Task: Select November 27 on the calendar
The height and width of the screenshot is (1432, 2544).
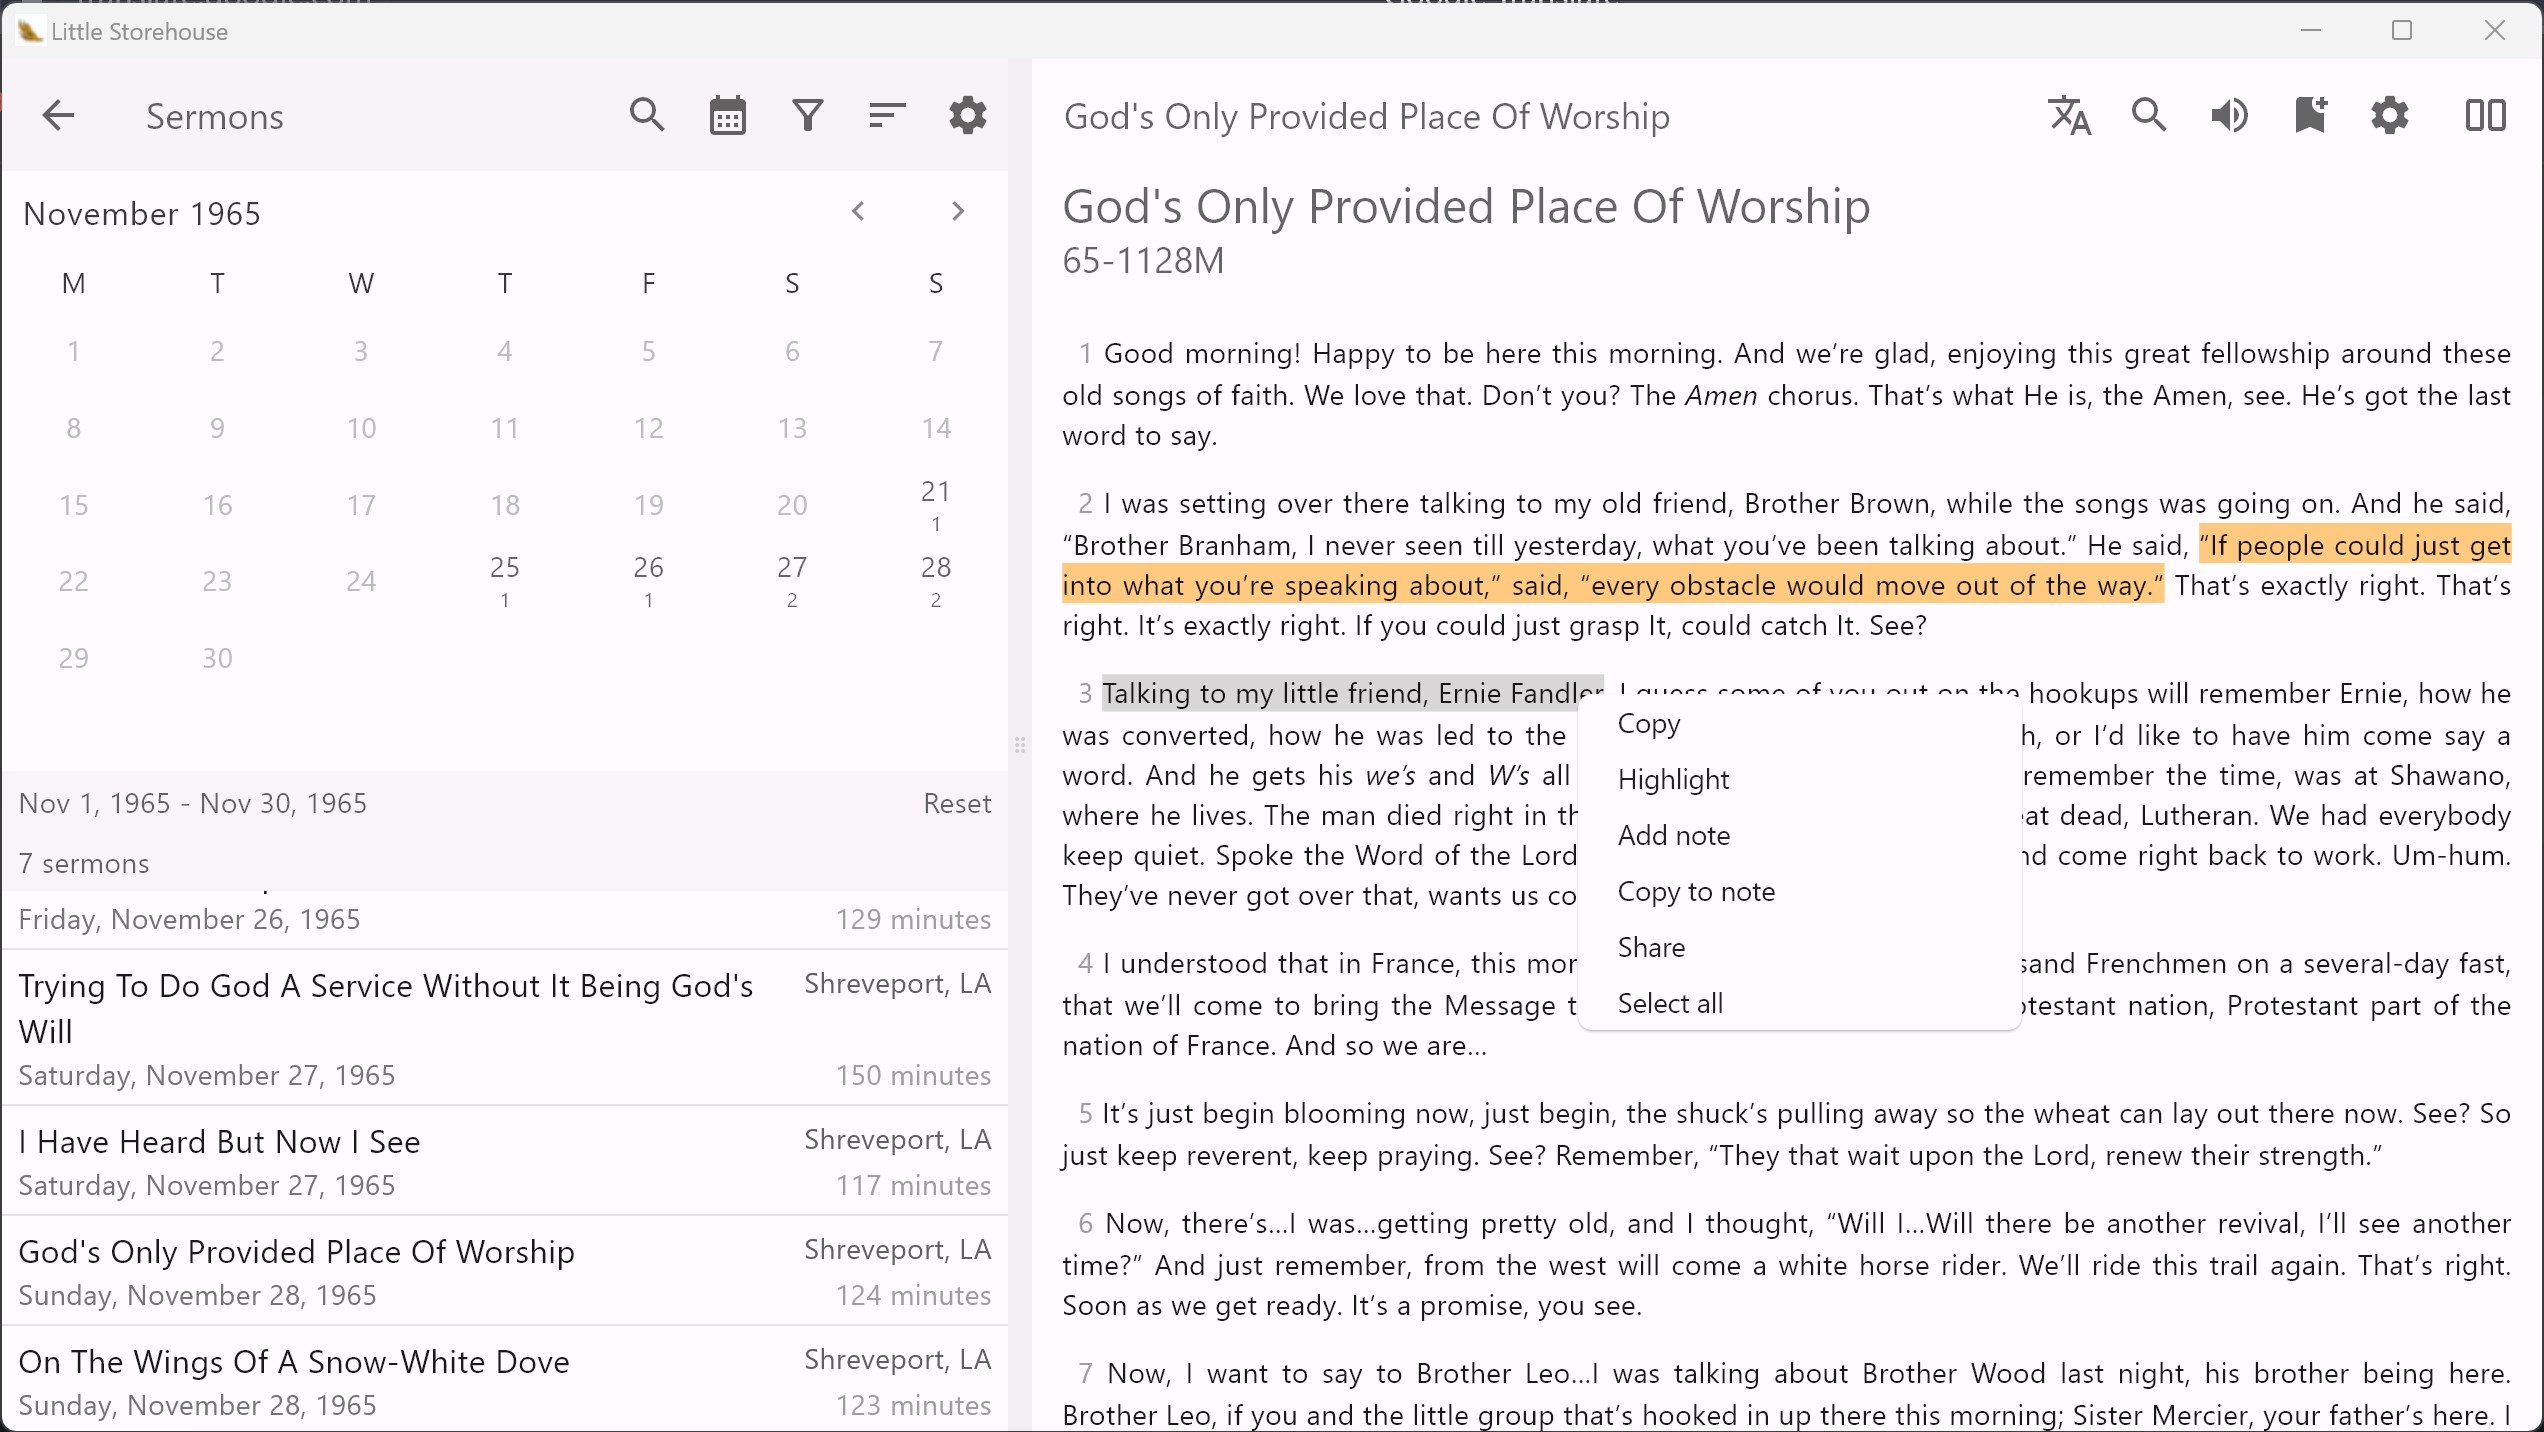Action: point(792,578)
